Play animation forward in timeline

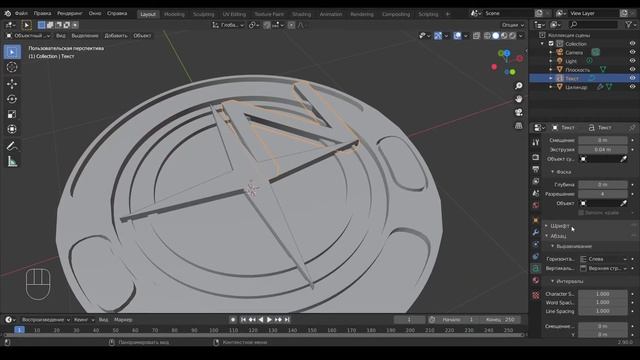(x=269, y=320)
